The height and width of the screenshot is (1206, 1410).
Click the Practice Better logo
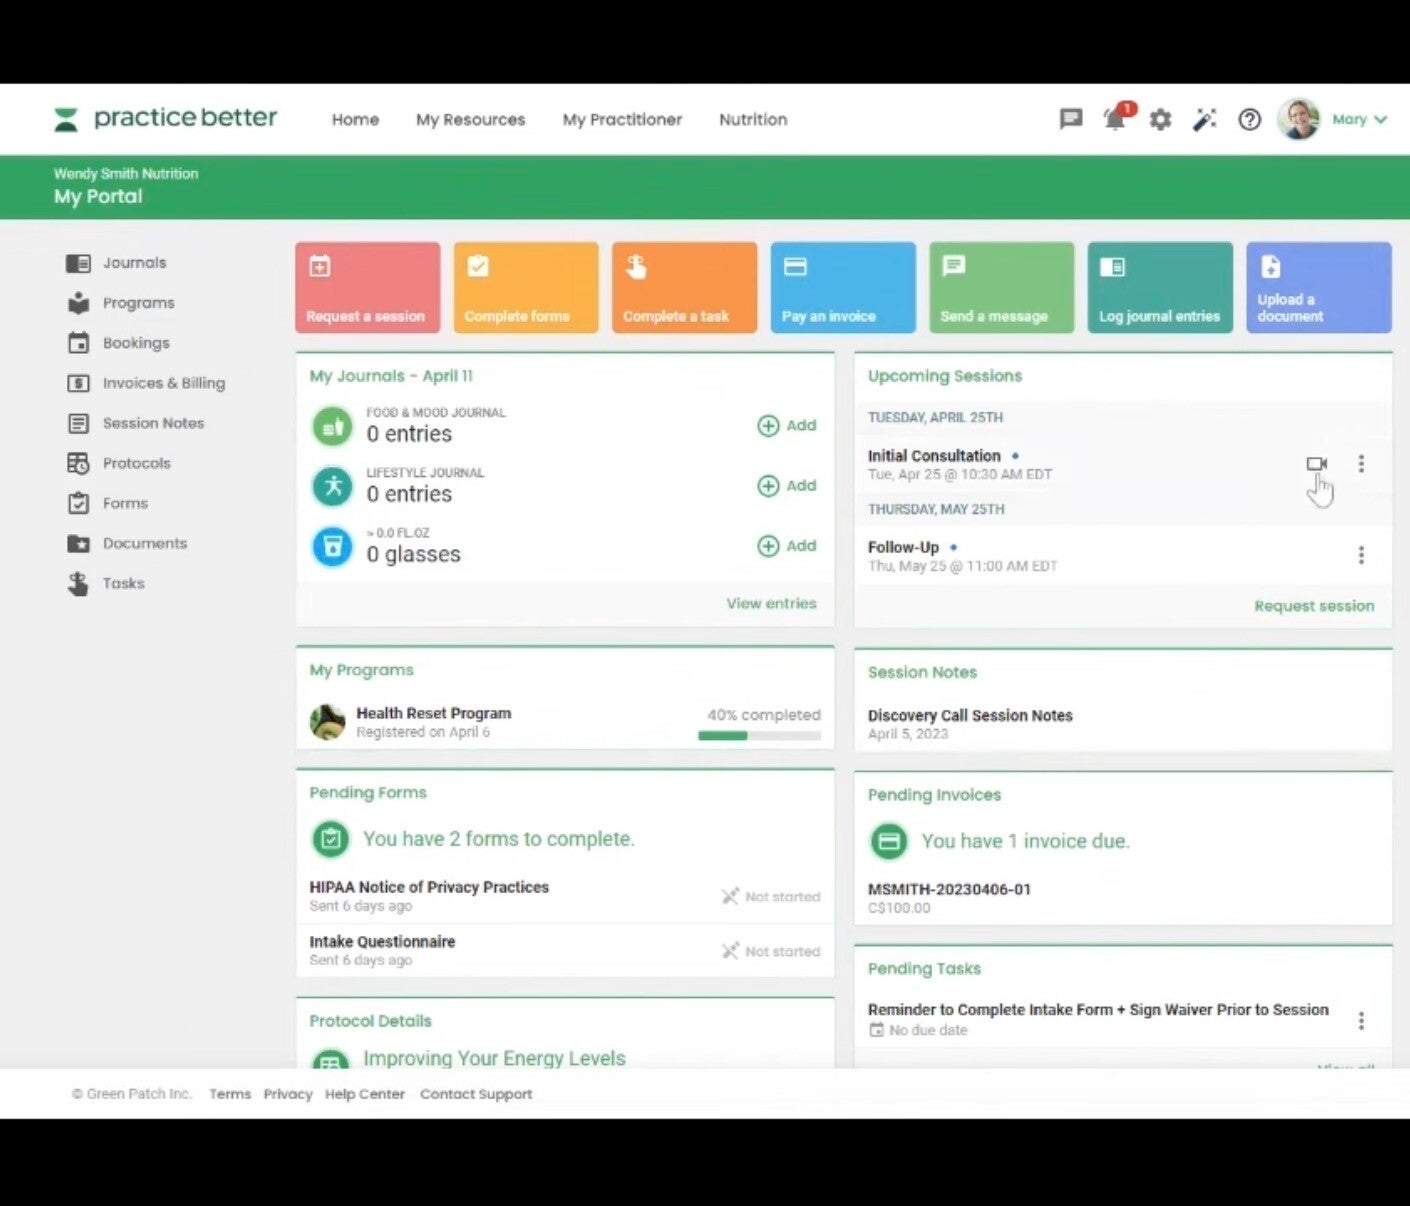point(165,119)
